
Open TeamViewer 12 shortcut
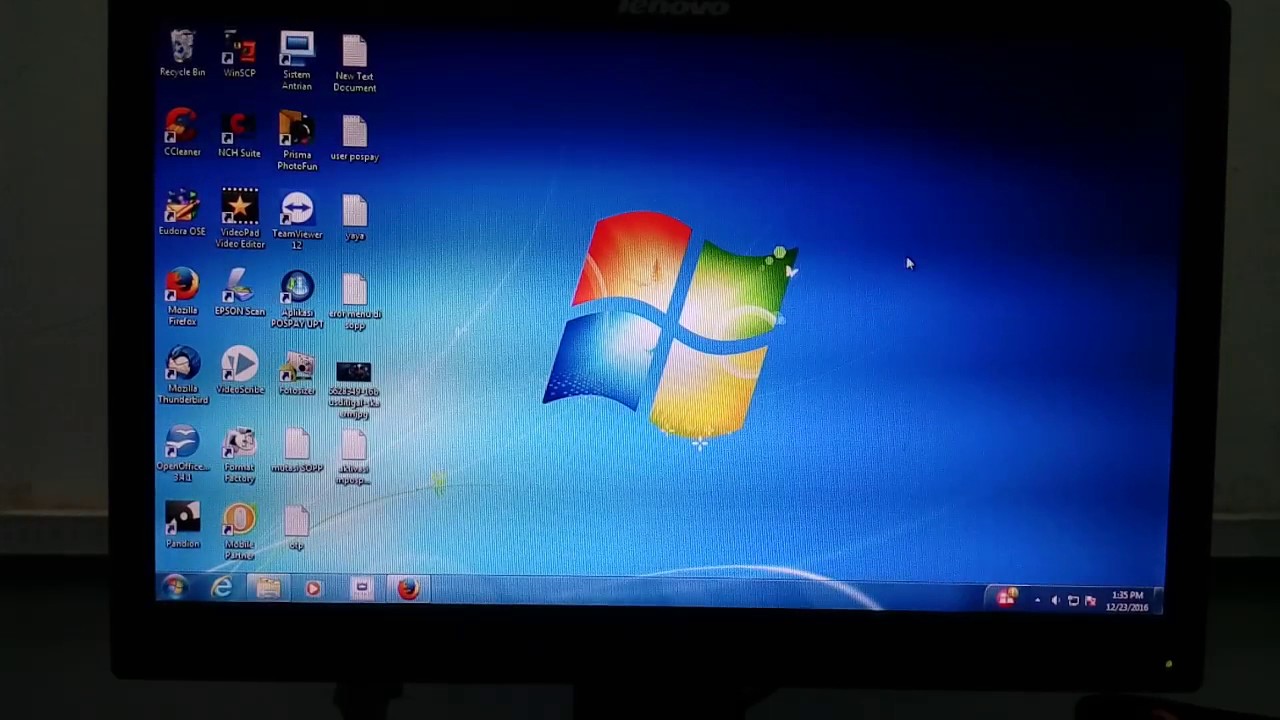tap(297, 220)
